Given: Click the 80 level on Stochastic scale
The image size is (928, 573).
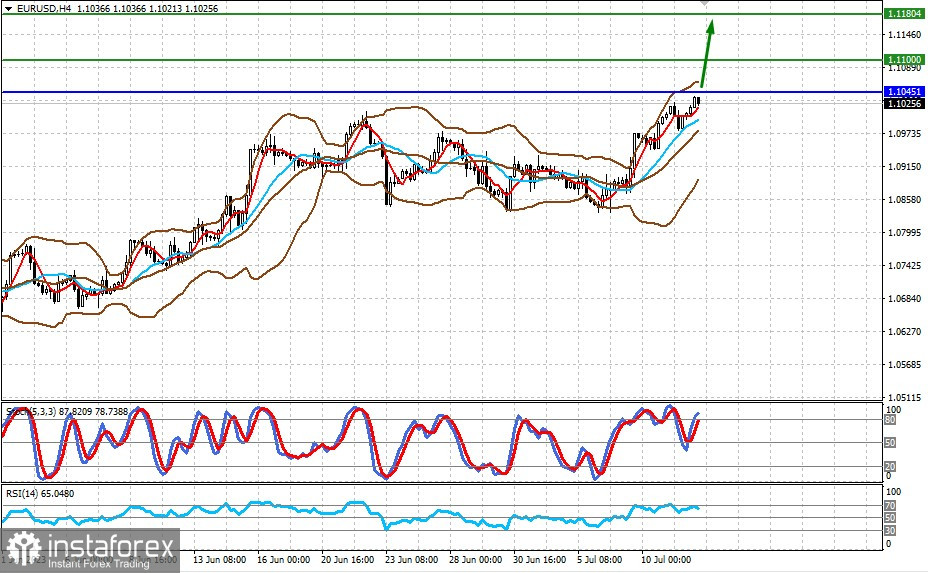Looking at the screenshot, I should tap(890, 420).
